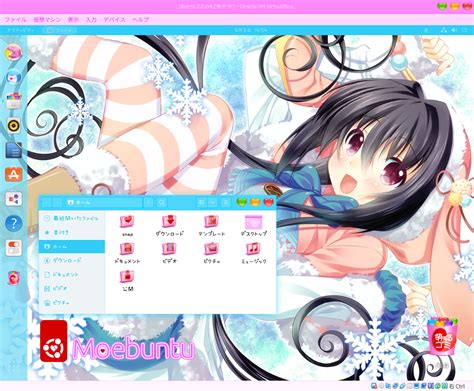Open the view options dropdown arrow
Viewport: 474px width, 391px height.
coord(213,202)
